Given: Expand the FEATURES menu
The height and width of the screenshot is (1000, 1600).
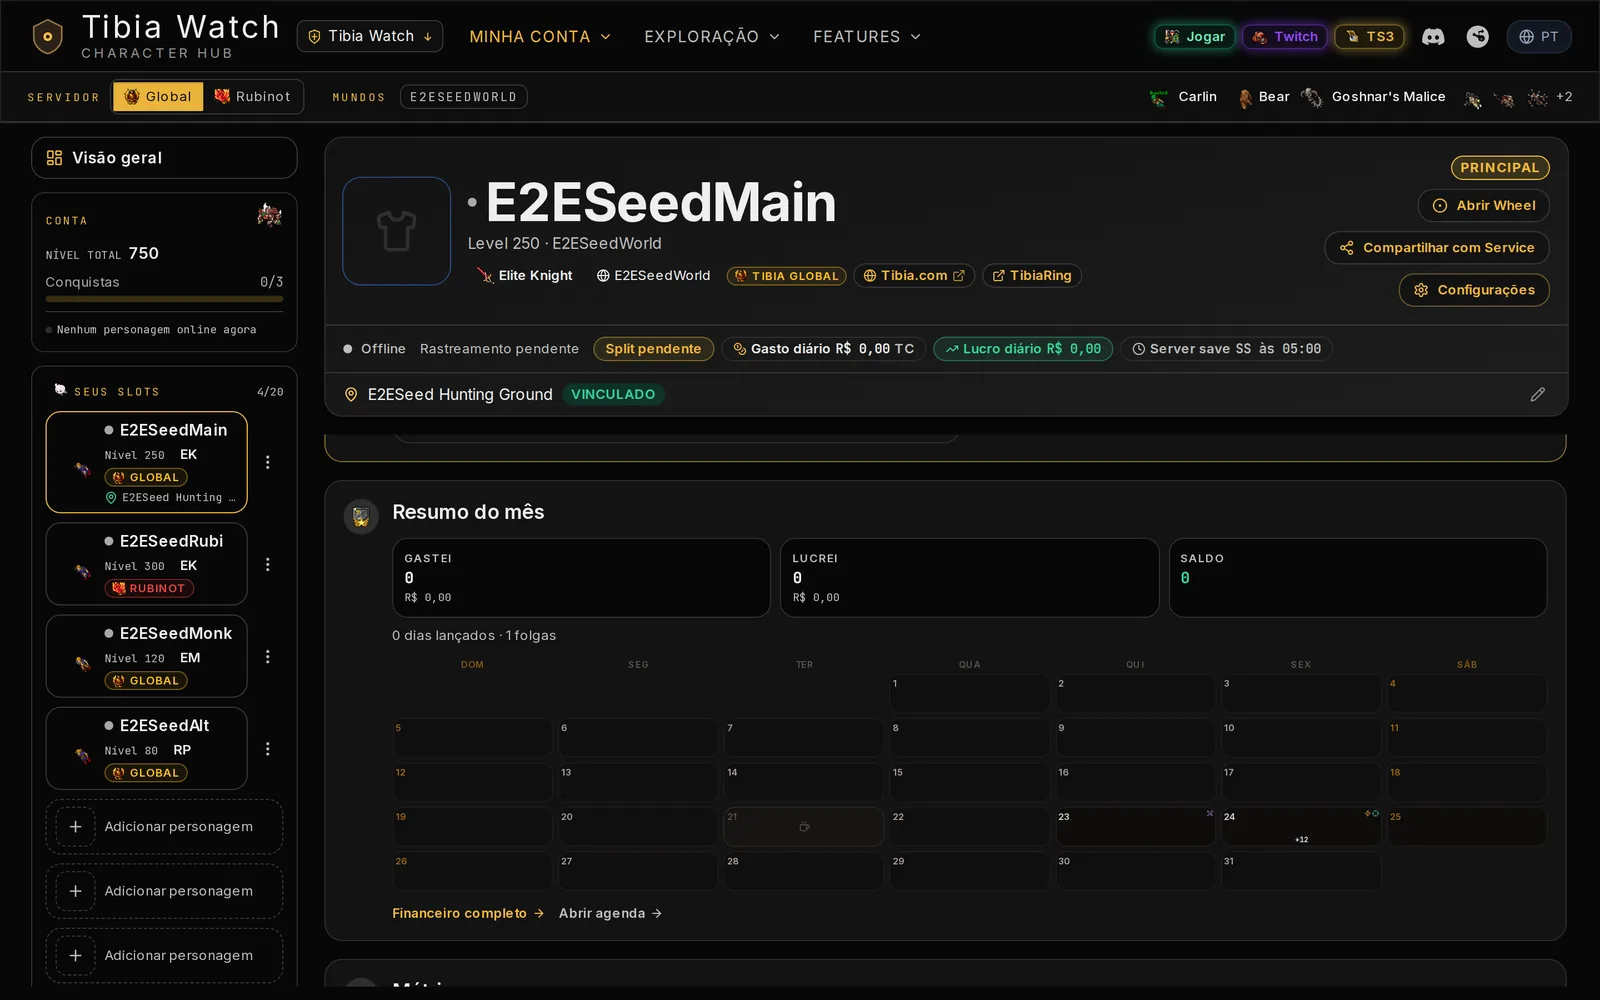Looking at the screenshot, I should pyautogui.click(x=867, y=37).
